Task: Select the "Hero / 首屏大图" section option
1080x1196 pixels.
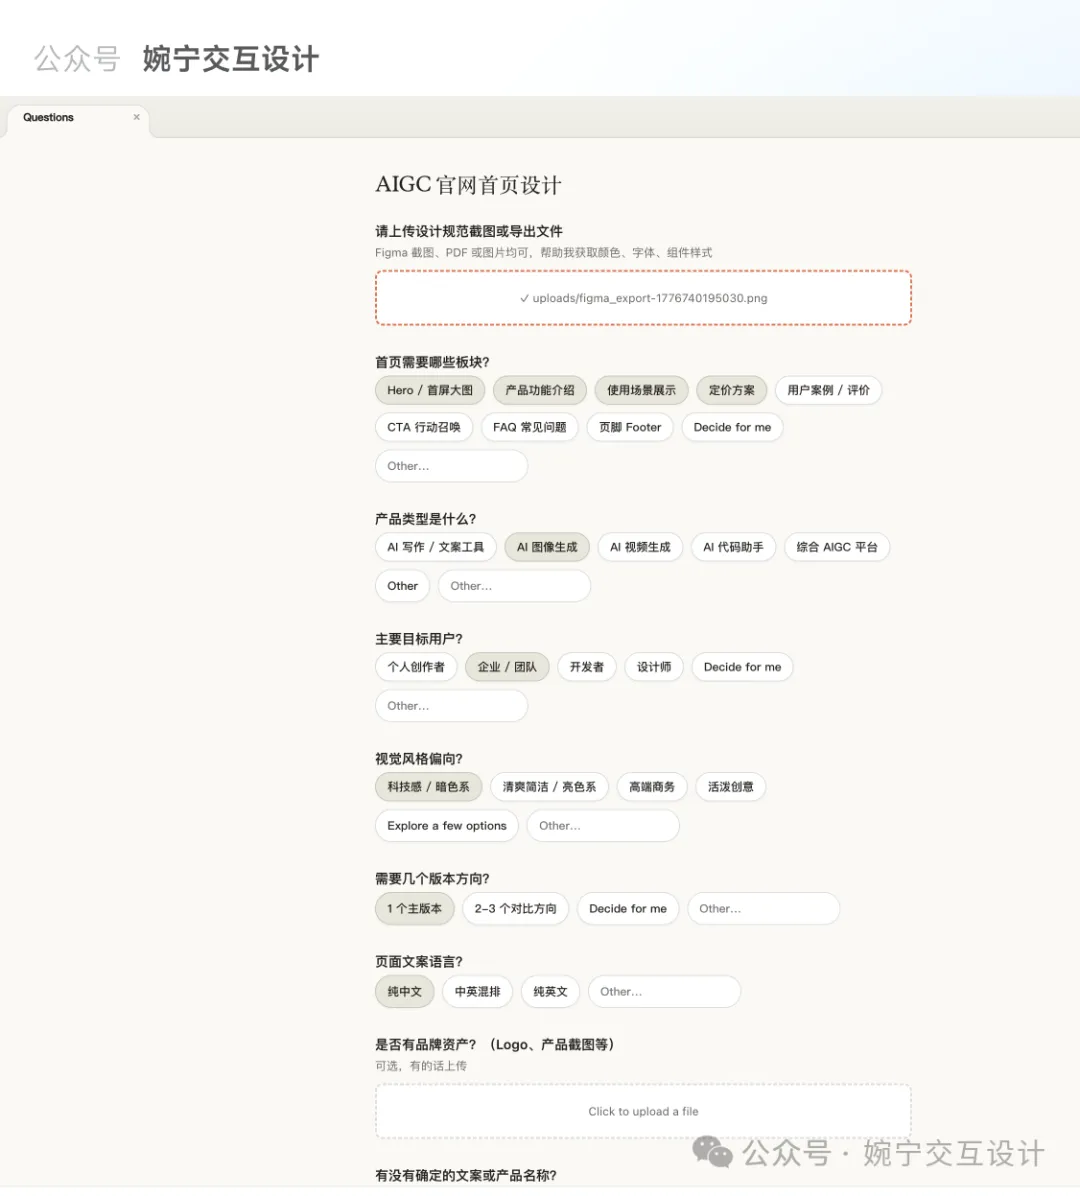Action: [x=428, y=390]
